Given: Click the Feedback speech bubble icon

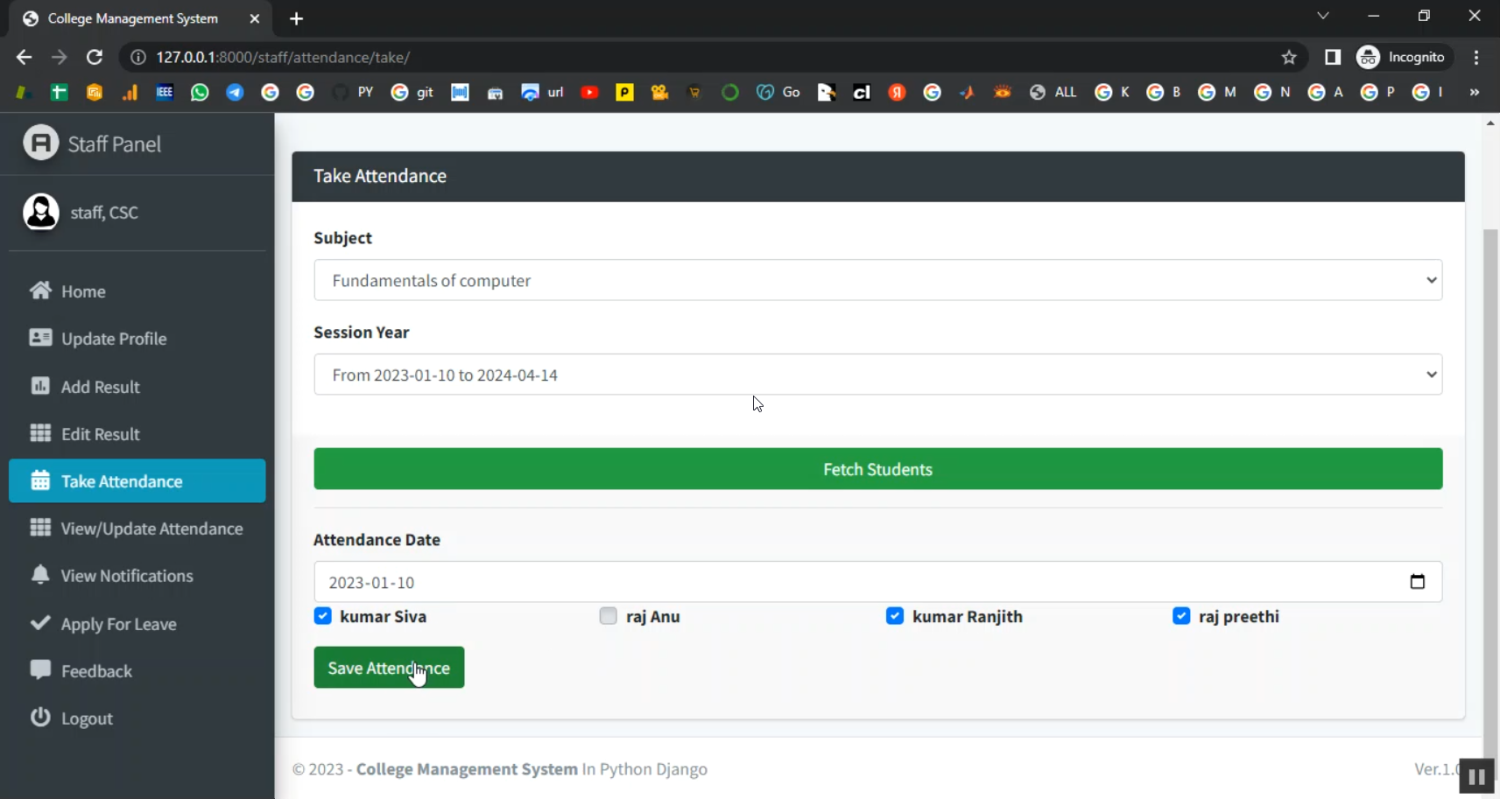Looking at the screenshot, I should pyautogui.click(x=40, y=670).
